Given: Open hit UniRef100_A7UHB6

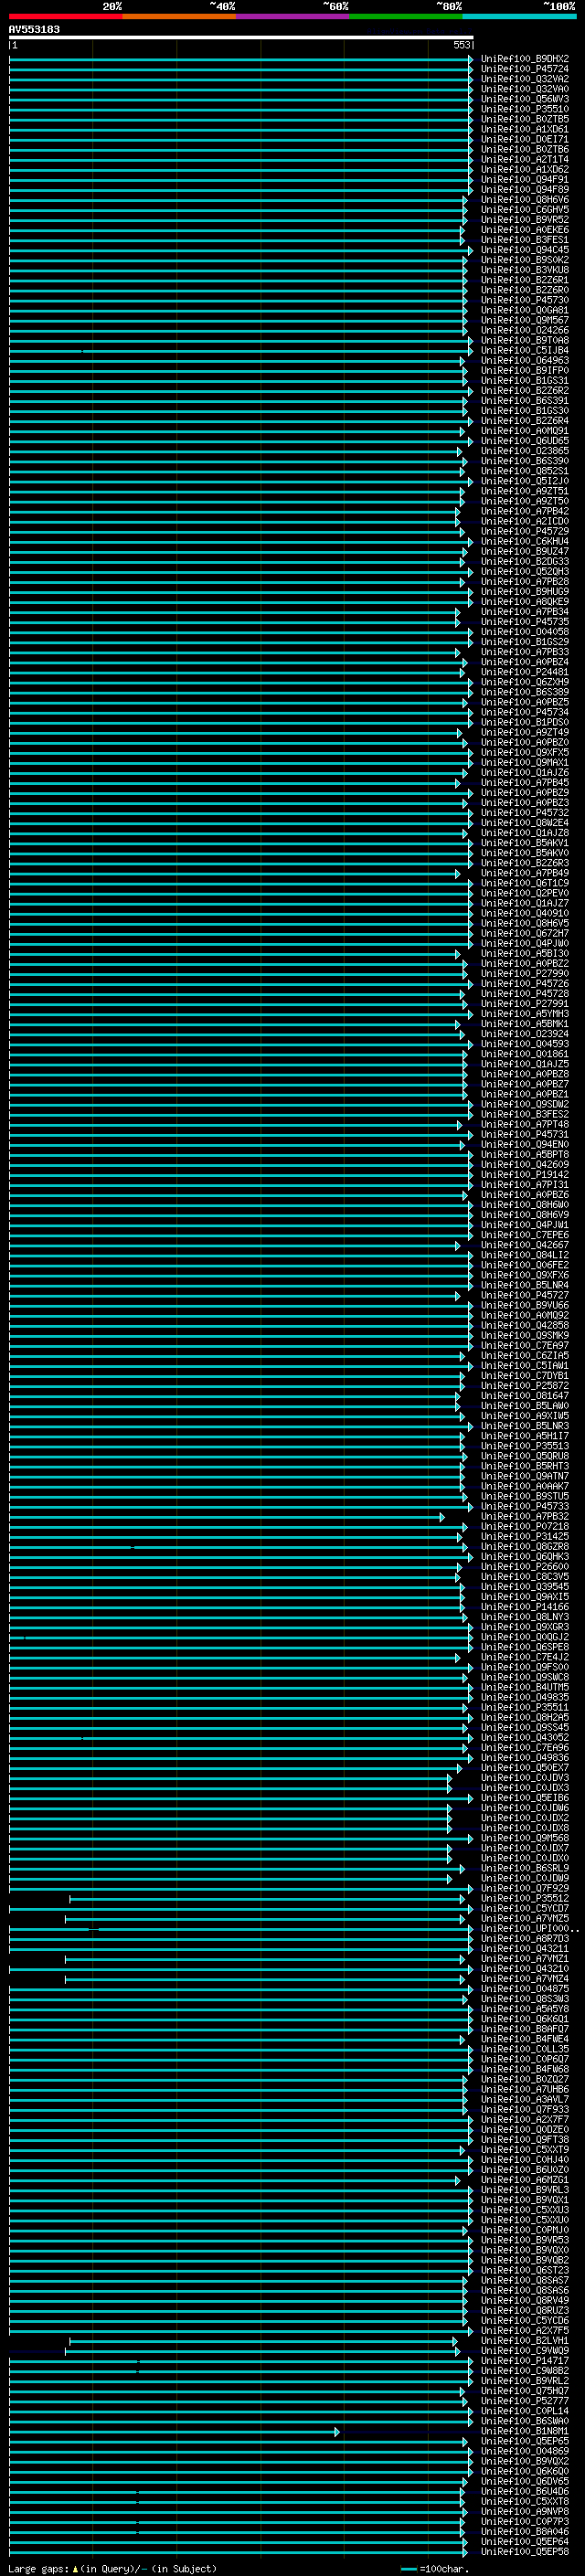Looking at the screenshot, I should 525,2089.
